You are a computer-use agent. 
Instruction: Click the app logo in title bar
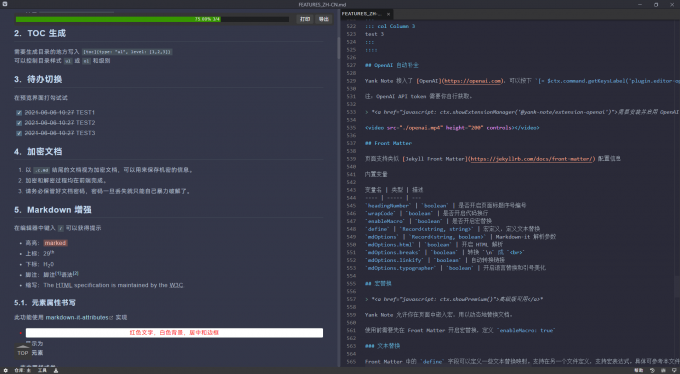pyautogui.click(x=4, y=4)
